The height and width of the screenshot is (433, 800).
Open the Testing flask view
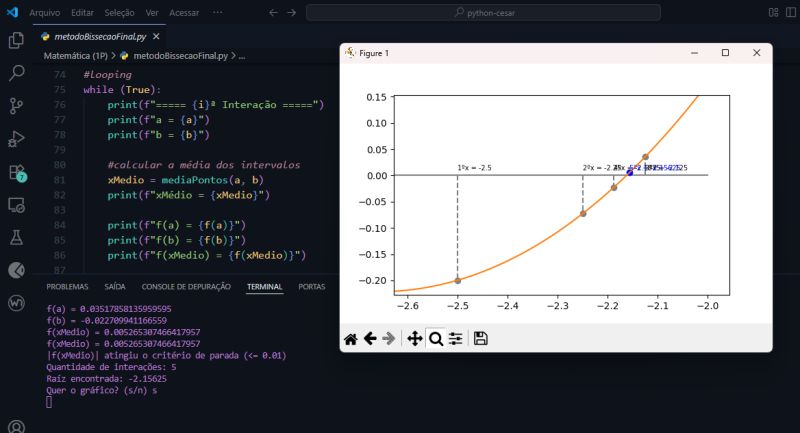16,238
